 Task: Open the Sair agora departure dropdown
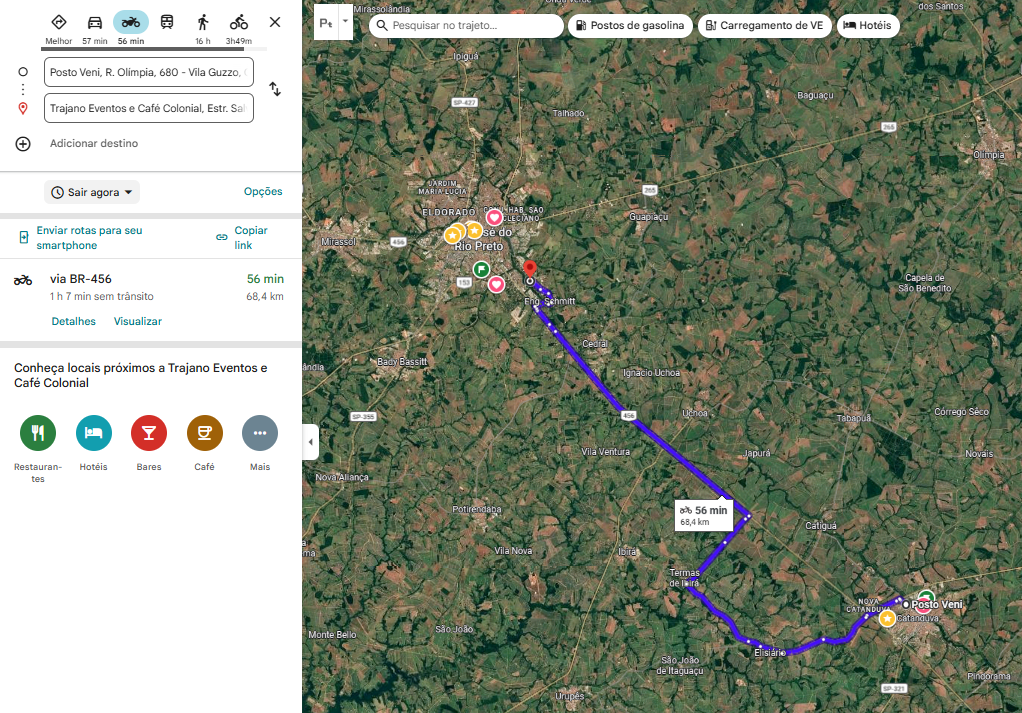pyautogui.click(x=92, y=192)
